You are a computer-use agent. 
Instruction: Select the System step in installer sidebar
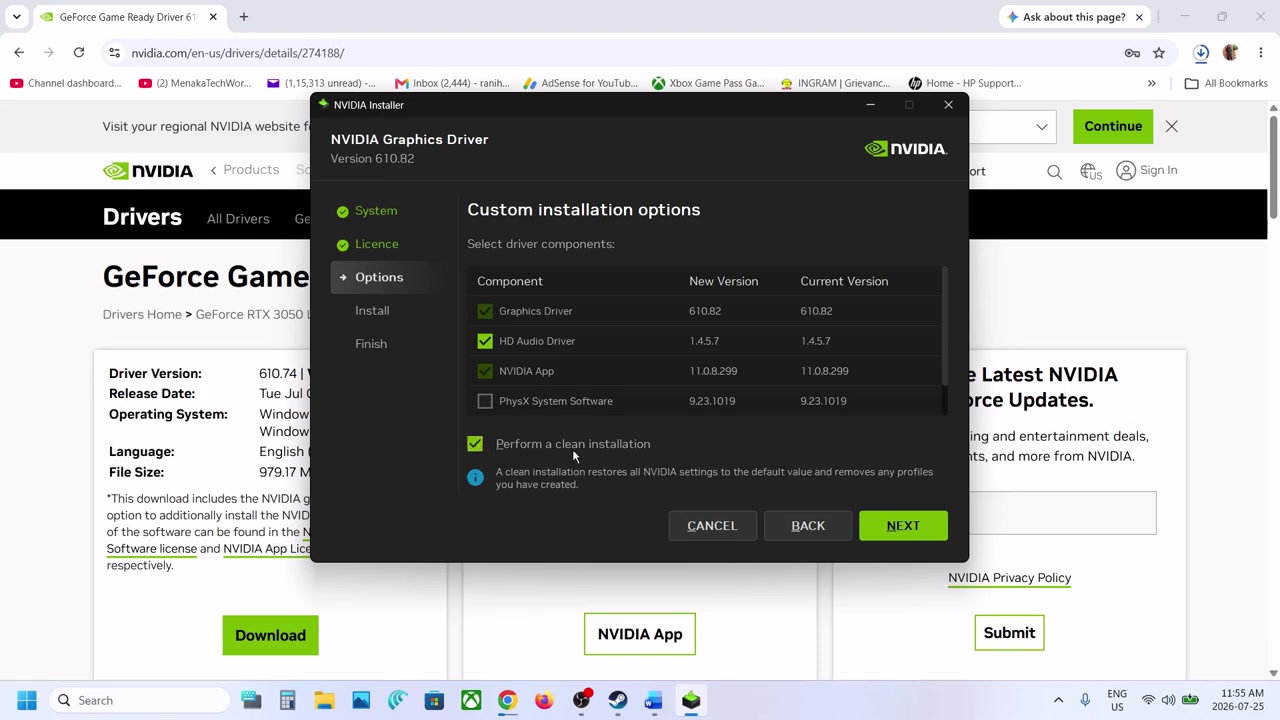click(x=376, y=211)
